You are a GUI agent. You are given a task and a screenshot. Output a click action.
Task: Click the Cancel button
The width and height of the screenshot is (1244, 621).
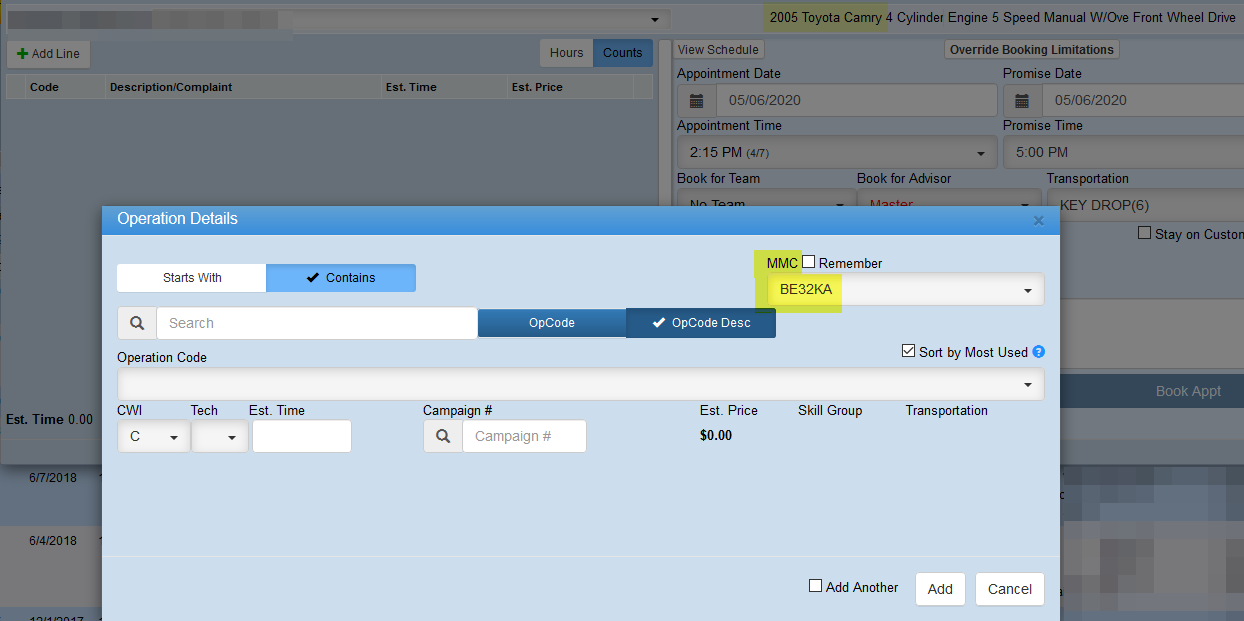coord(1009,589)
